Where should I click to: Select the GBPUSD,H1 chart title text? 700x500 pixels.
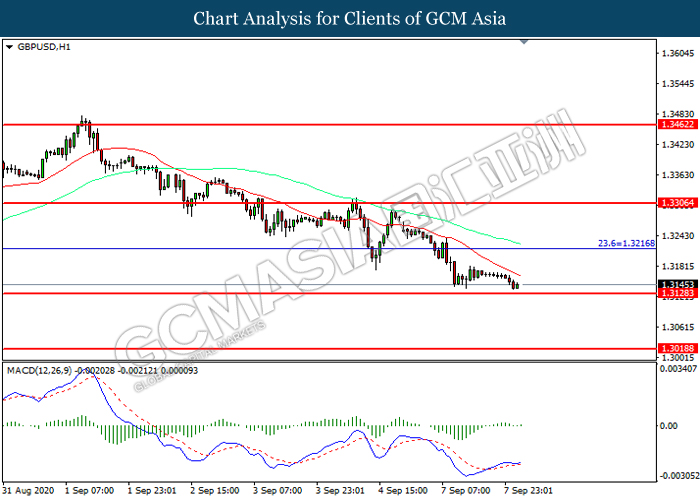44,47
